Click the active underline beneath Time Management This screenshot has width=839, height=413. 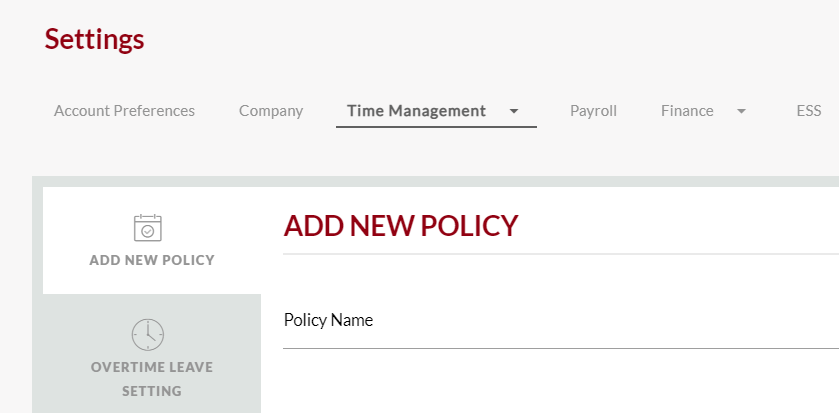click(436, 127)
